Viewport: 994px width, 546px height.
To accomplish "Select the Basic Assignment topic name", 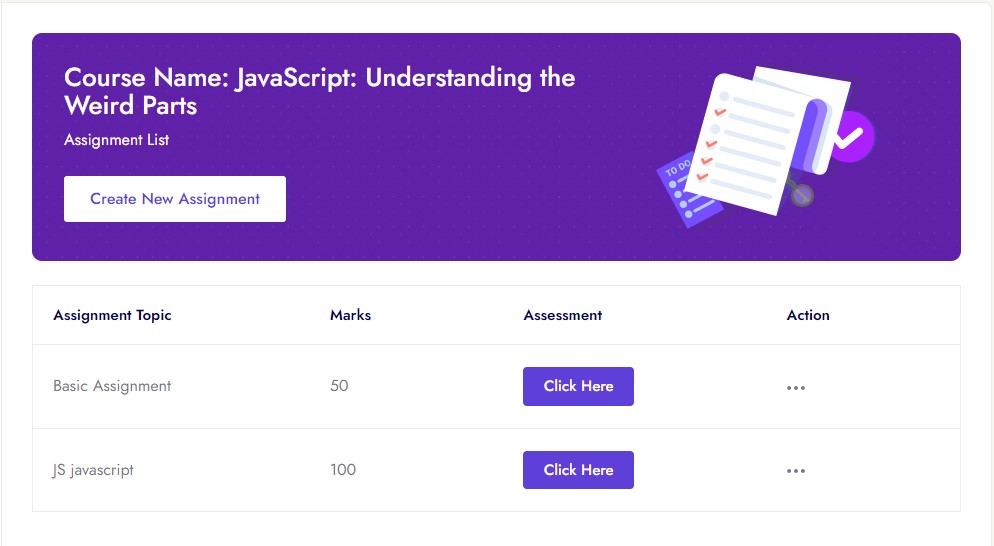I will 112,386.
